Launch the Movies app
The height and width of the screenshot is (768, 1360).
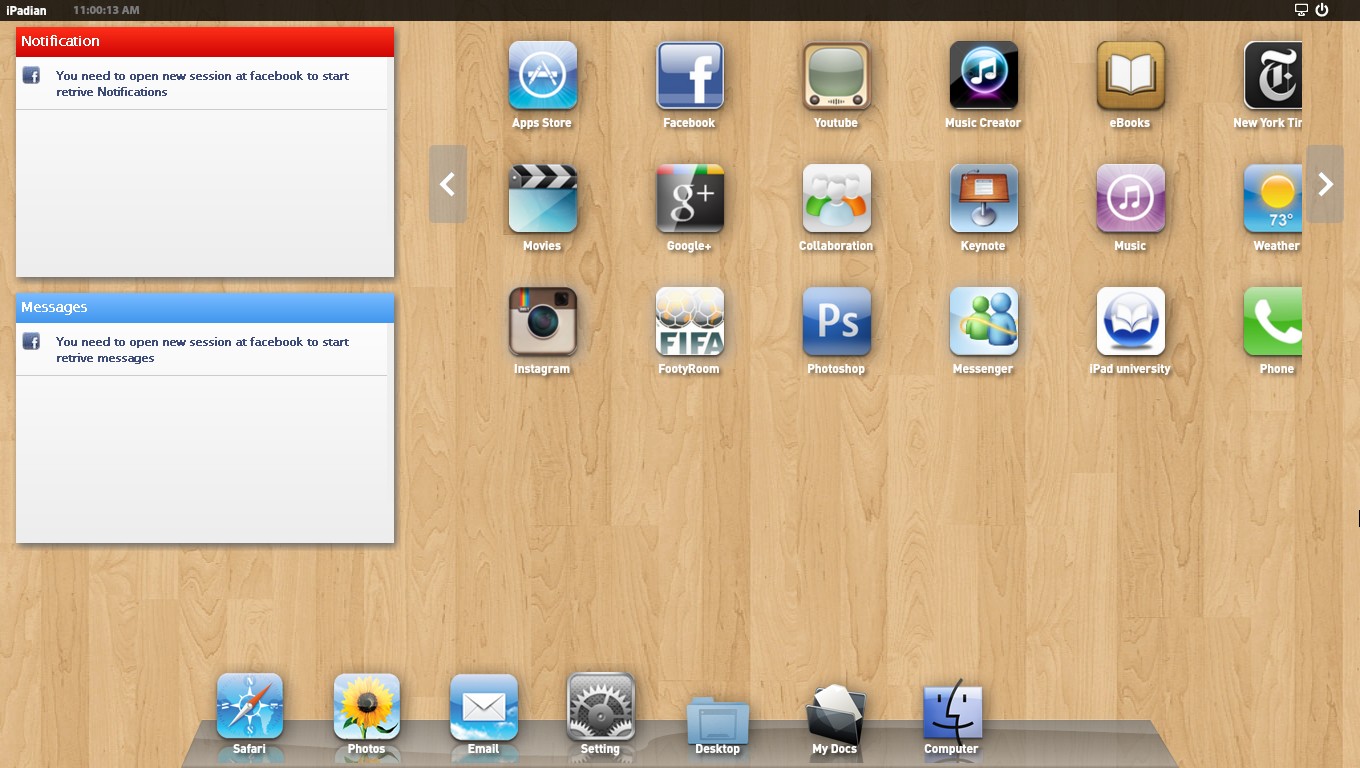click(542, 198)
